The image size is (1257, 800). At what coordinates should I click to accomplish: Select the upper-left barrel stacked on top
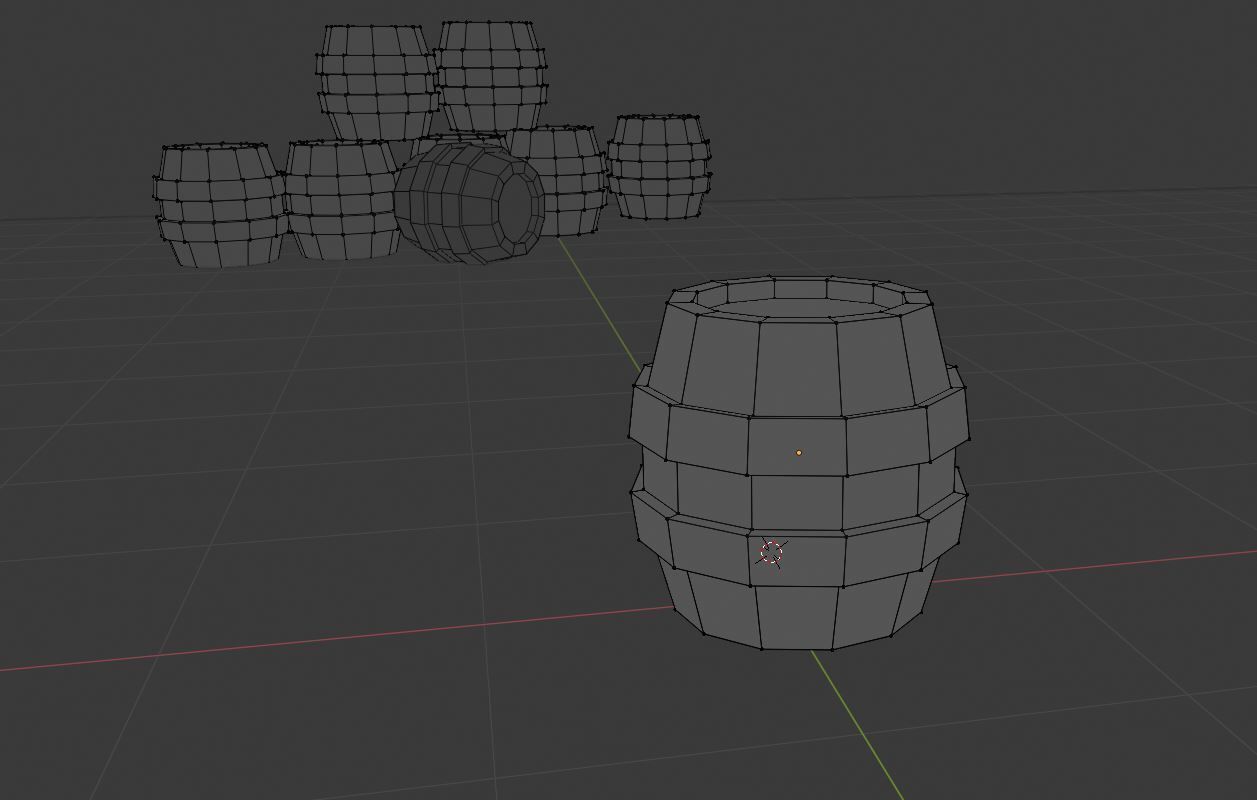[377, 82]
